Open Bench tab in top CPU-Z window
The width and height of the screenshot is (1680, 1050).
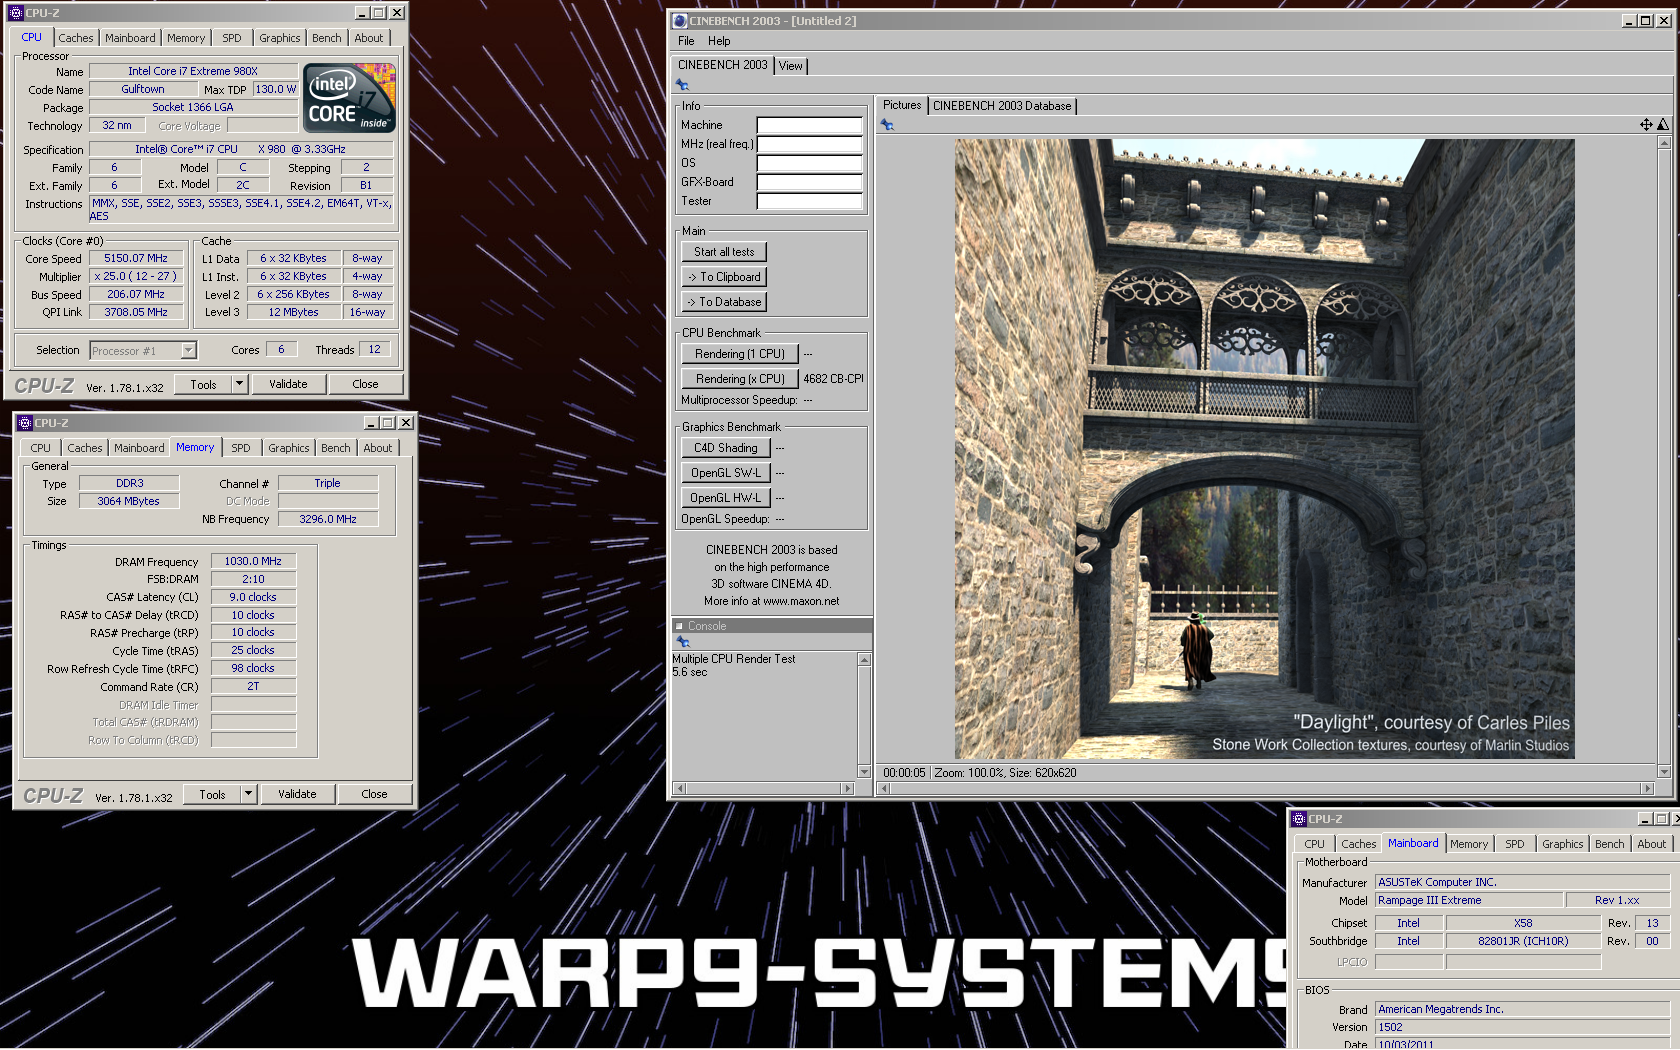pyautogui.click(x=327, y=38)
